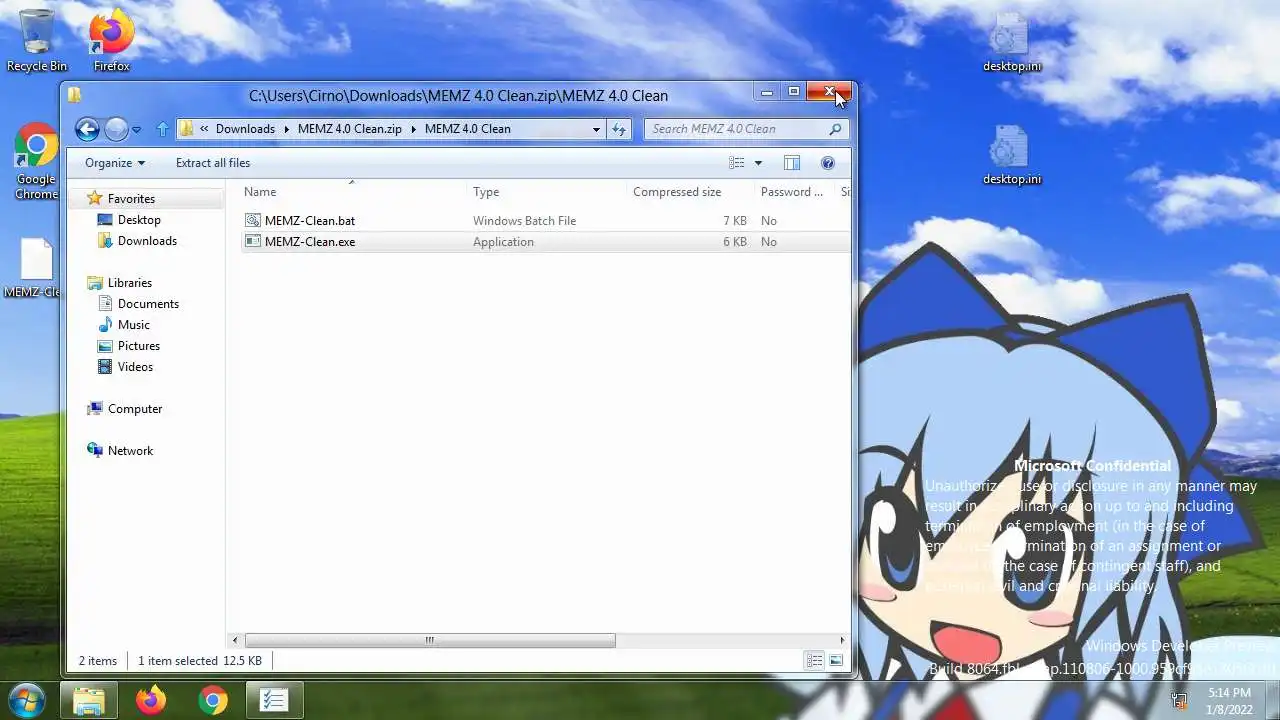This screenshot has width=1280, height=720.
Task: Open the Videos library
Action: point(135,367)
